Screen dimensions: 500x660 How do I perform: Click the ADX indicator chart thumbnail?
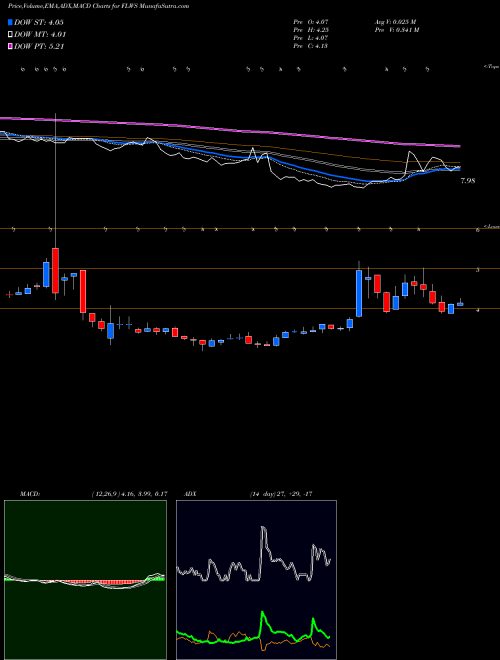[256, 580]
